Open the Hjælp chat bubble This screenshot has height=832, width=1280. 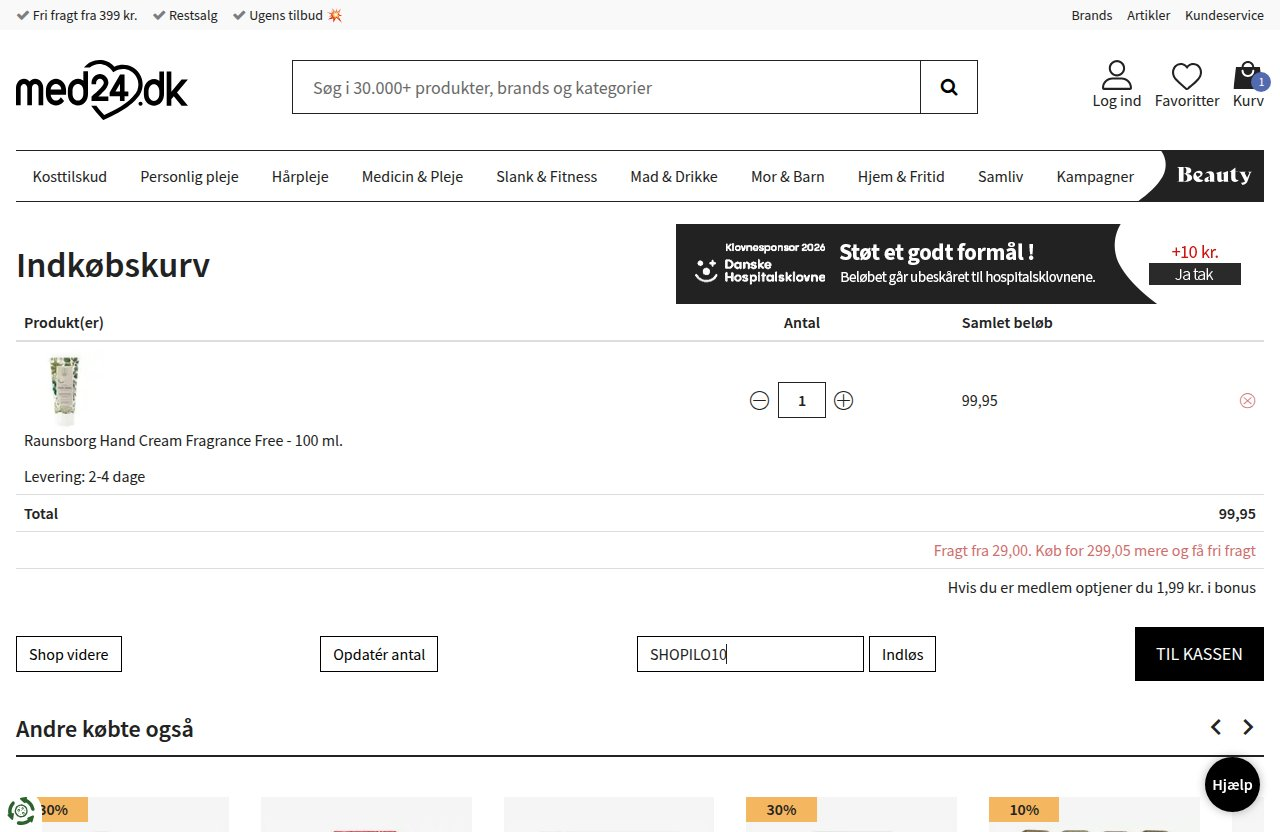tap(1232, 785)
